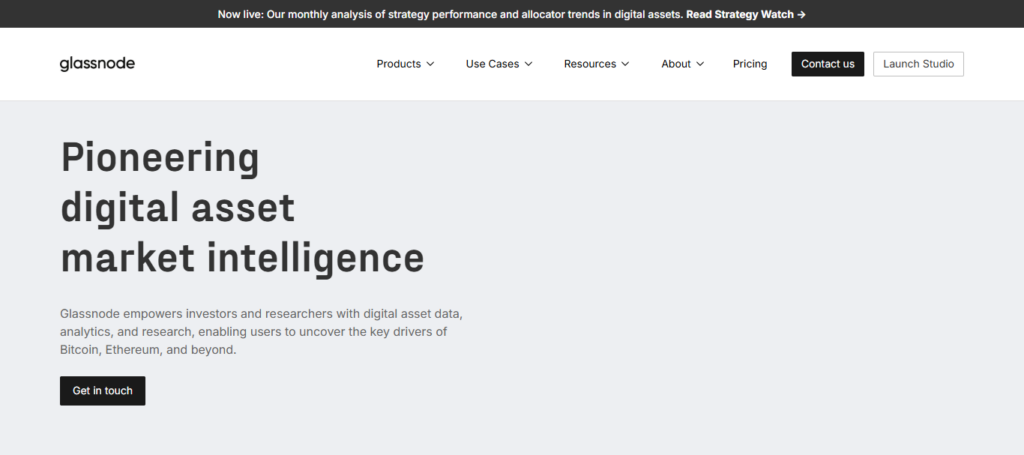Expand the About chevron arrow
Screen dimensions: 1024x455
[700, 64]
